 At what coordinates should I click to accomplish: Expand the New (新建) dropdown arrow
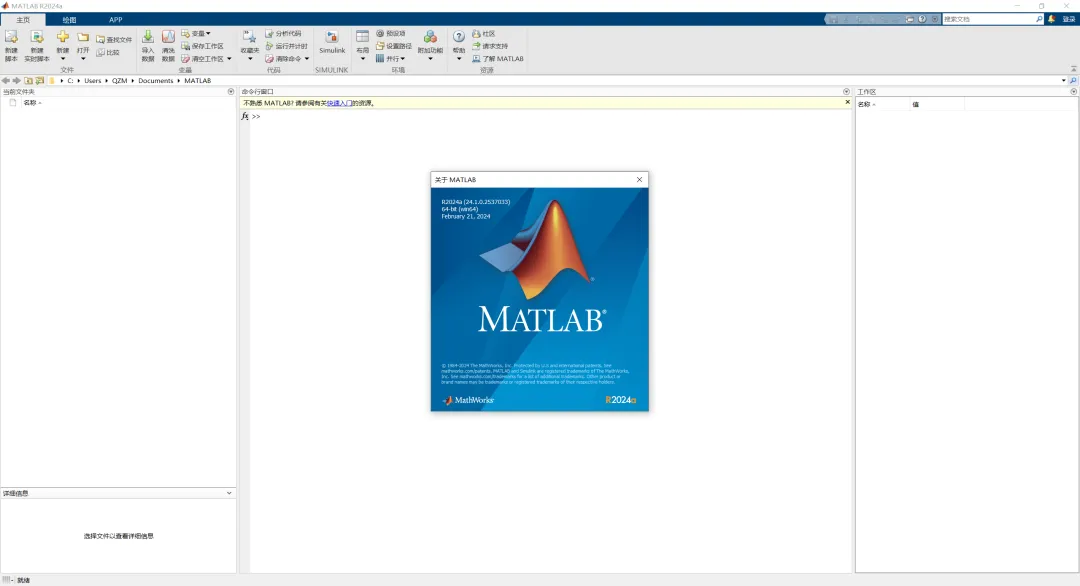(63, 59)
